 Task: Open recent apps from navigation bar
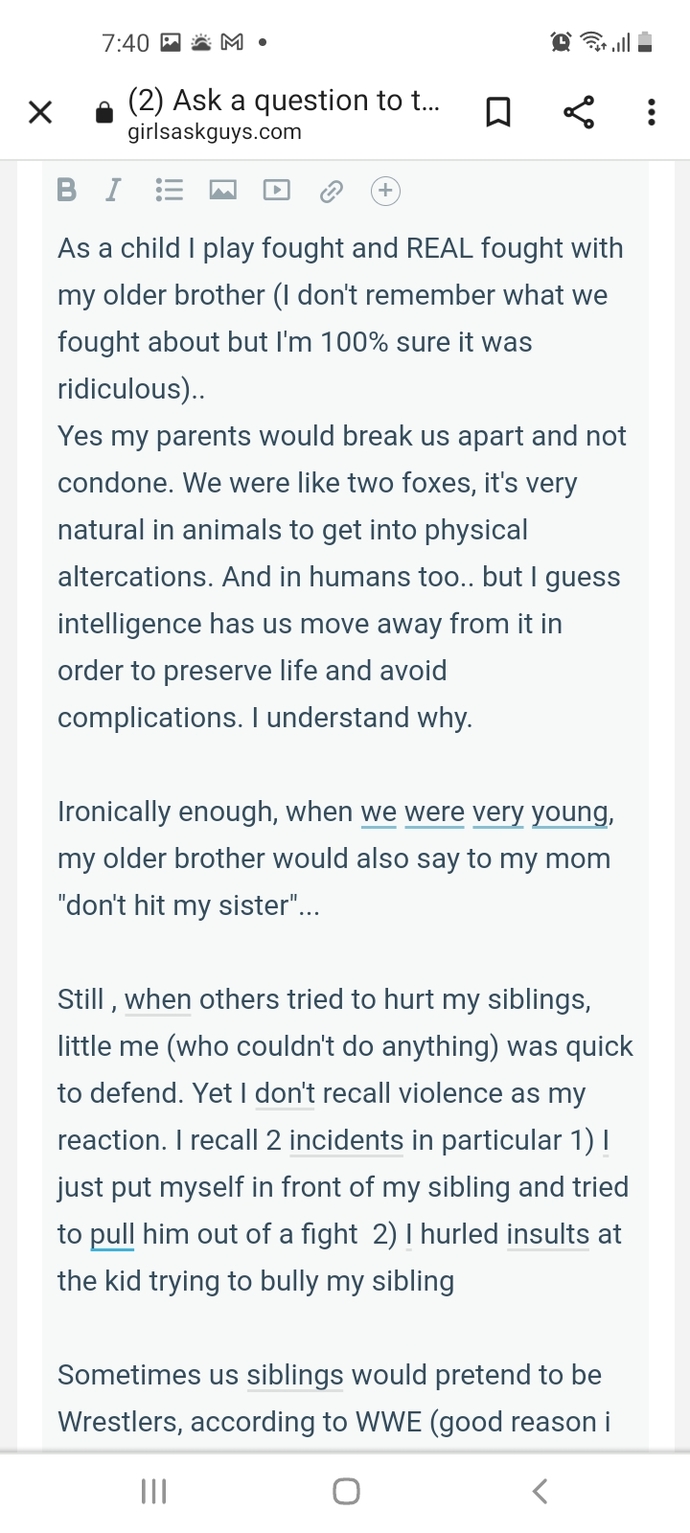(153, 1492)
